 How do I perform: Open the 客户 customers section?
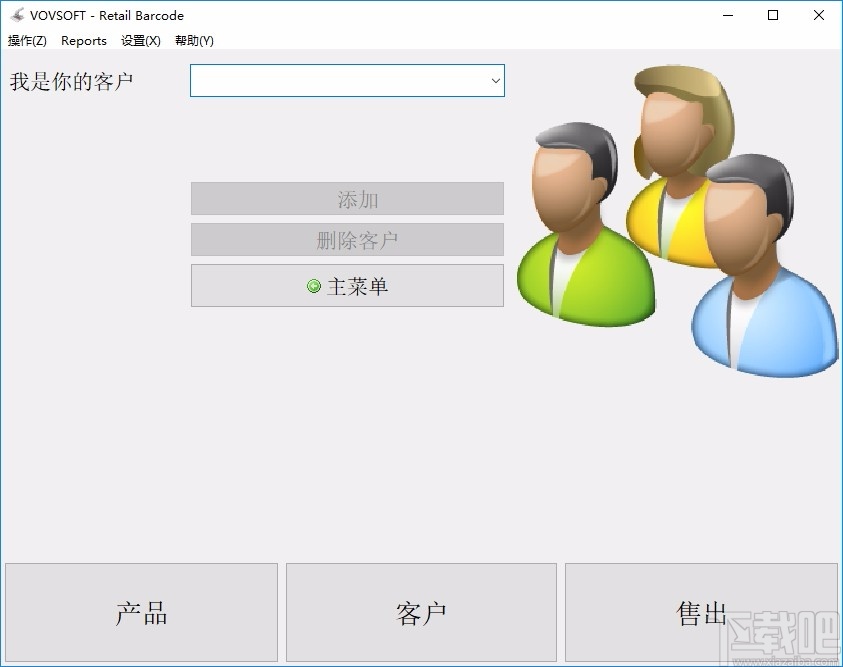coord(421,612)
